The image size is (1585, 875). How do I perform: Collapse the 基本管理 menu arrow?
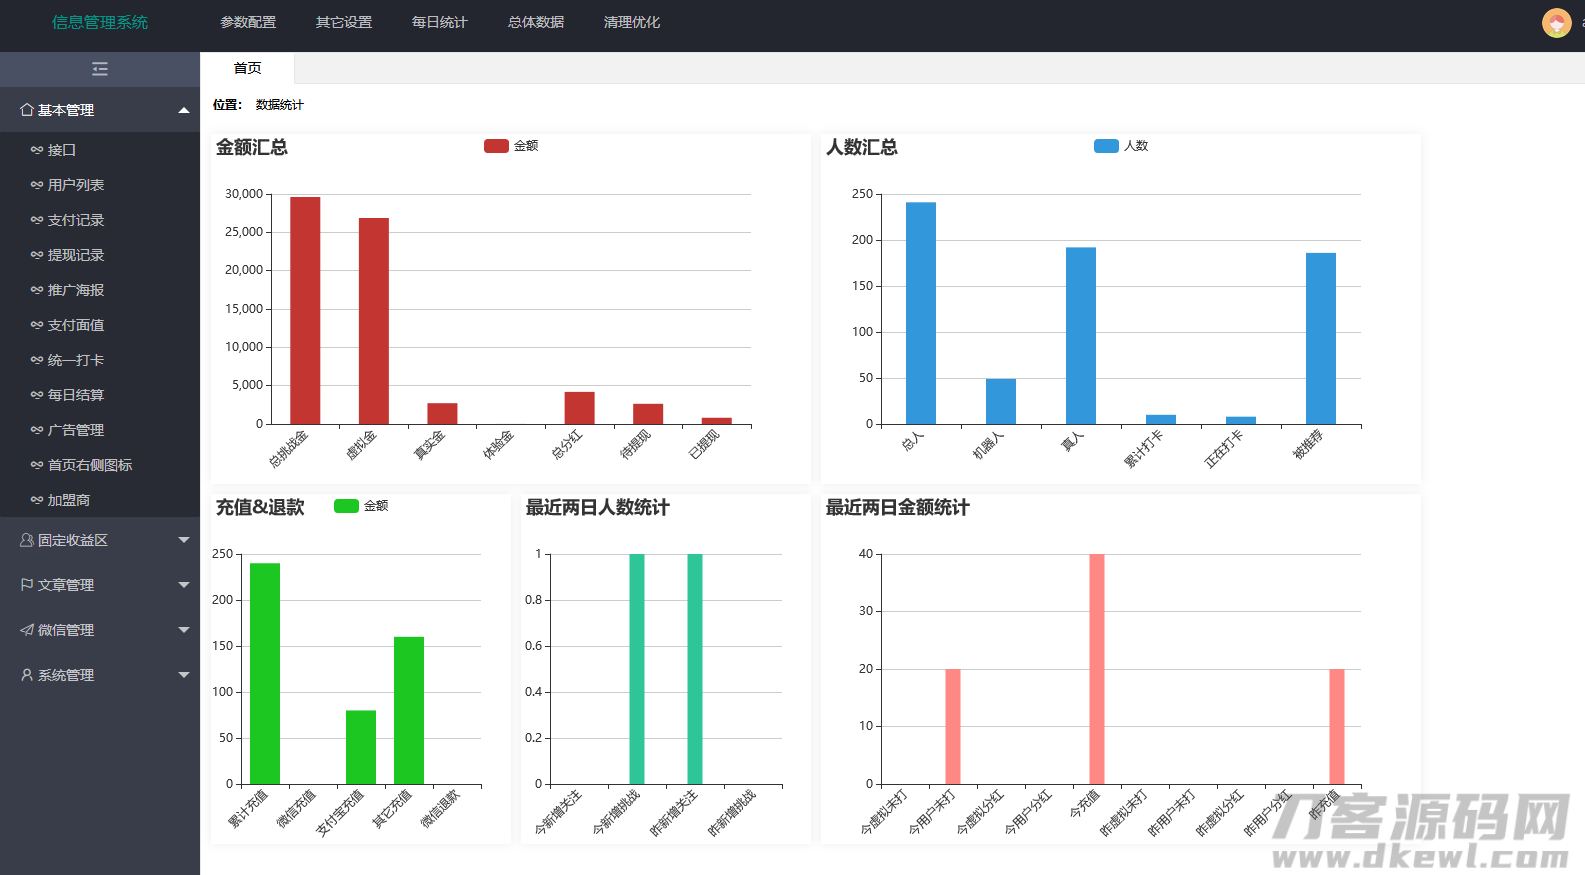coord(184,110)
